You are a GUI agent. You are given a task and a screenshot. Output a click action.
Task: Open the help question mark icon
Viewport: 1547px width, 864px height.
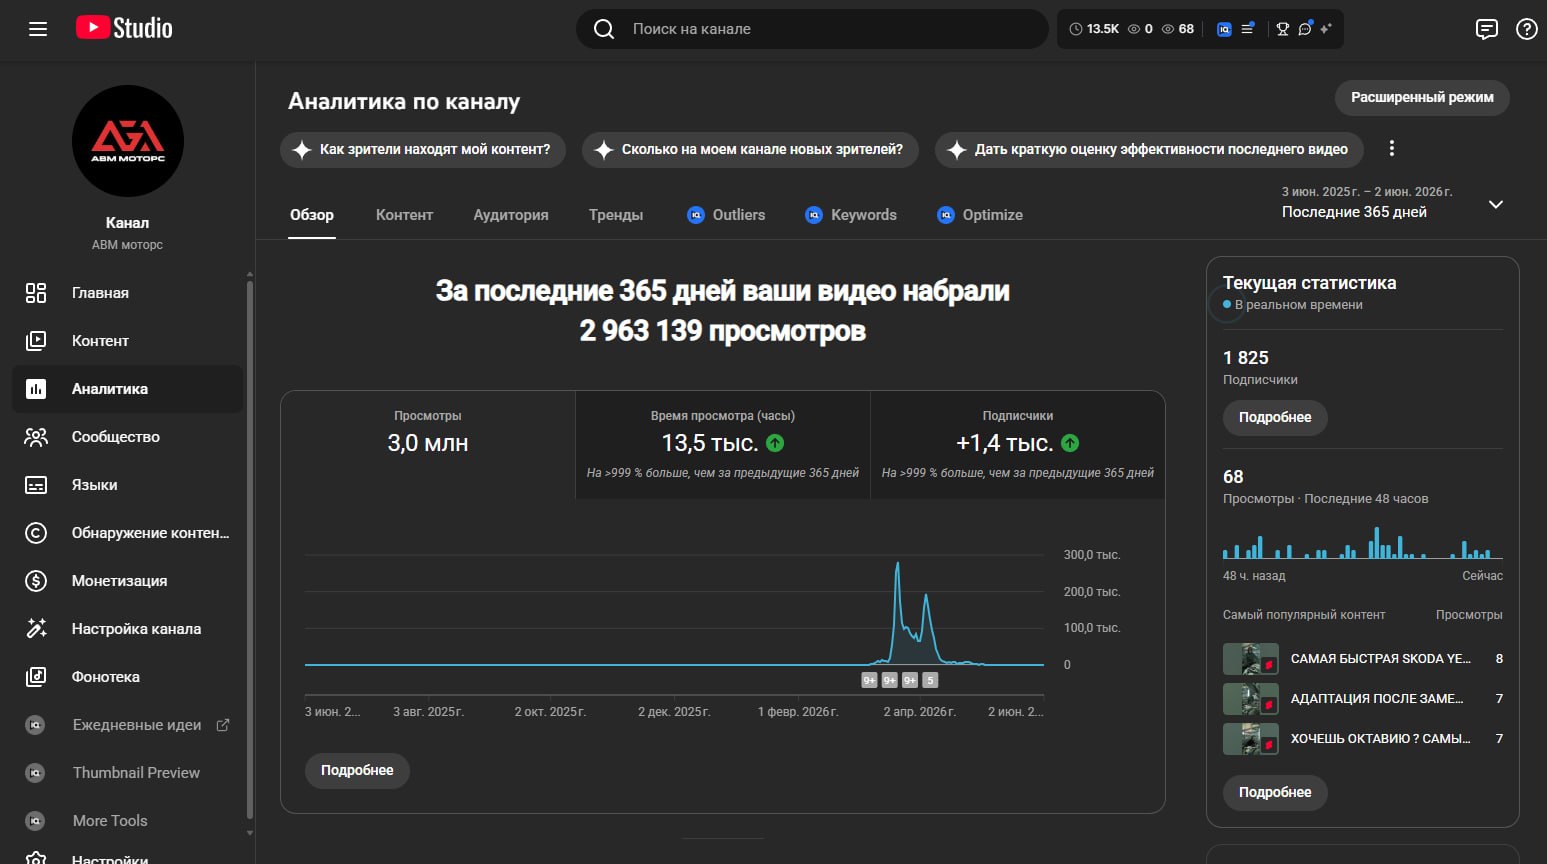[x=1527, y=29]
